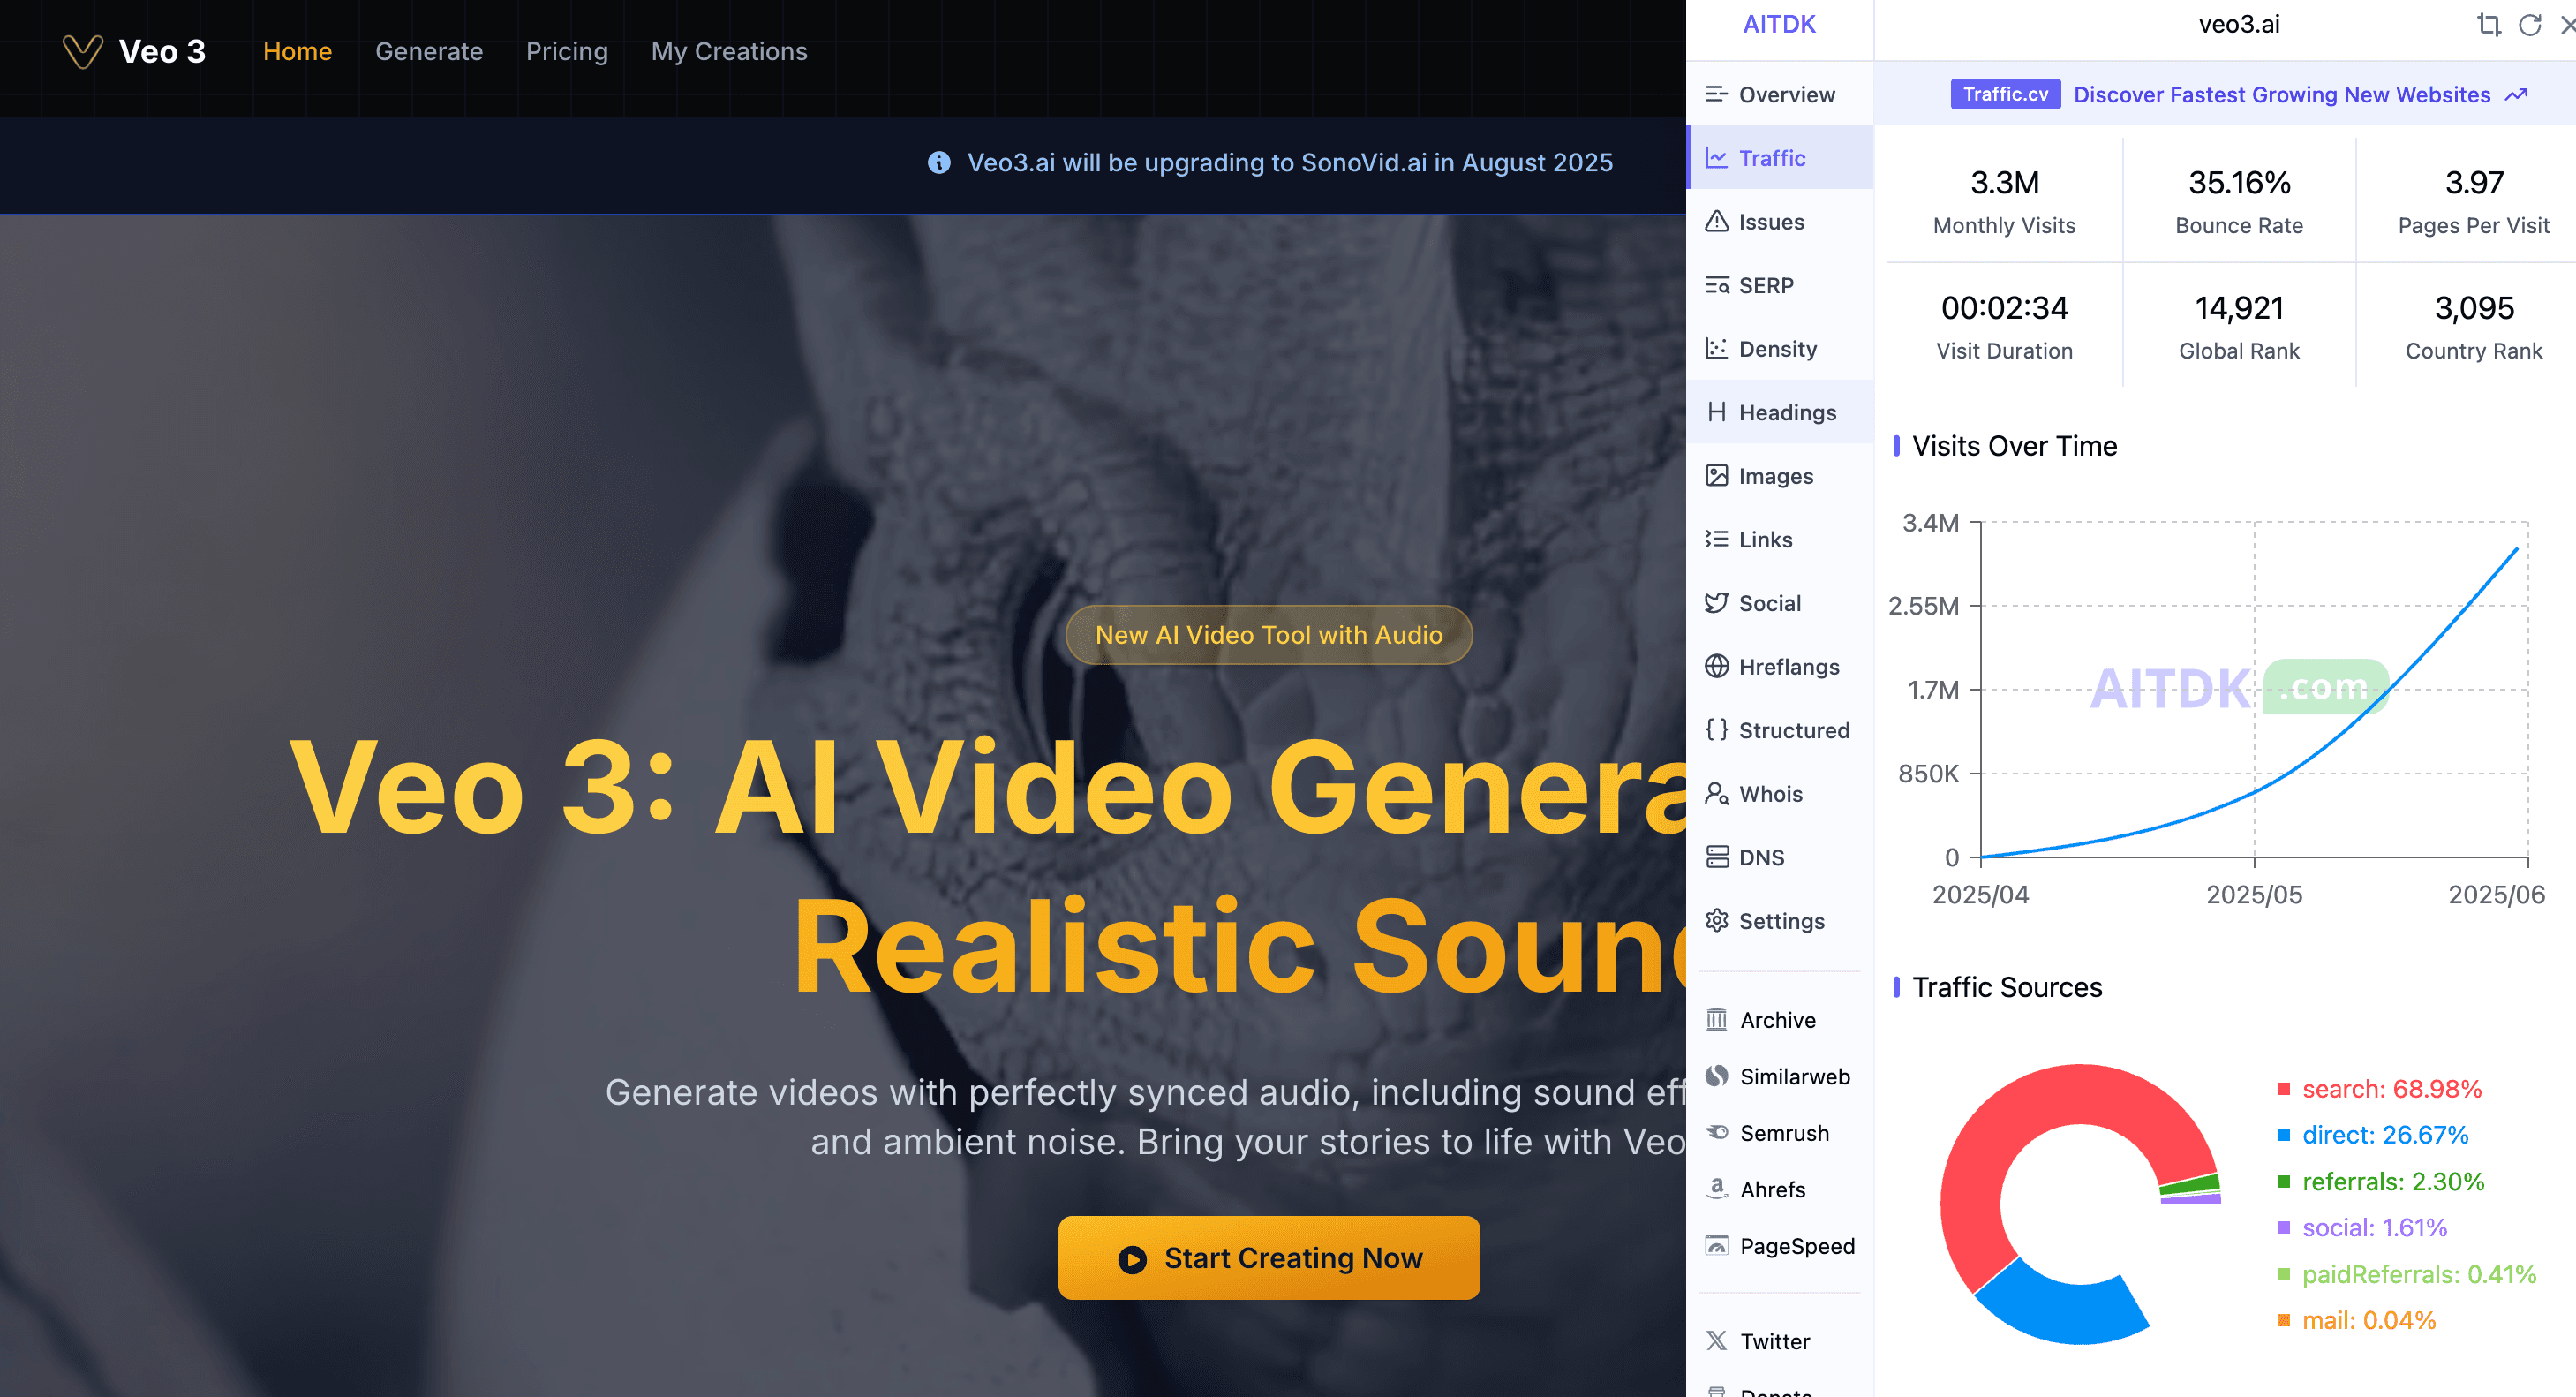Image resolution: width=2576 pixels, height=1397 pixels.
Task: Open the Archive icon
Action: point(1717,1019)
